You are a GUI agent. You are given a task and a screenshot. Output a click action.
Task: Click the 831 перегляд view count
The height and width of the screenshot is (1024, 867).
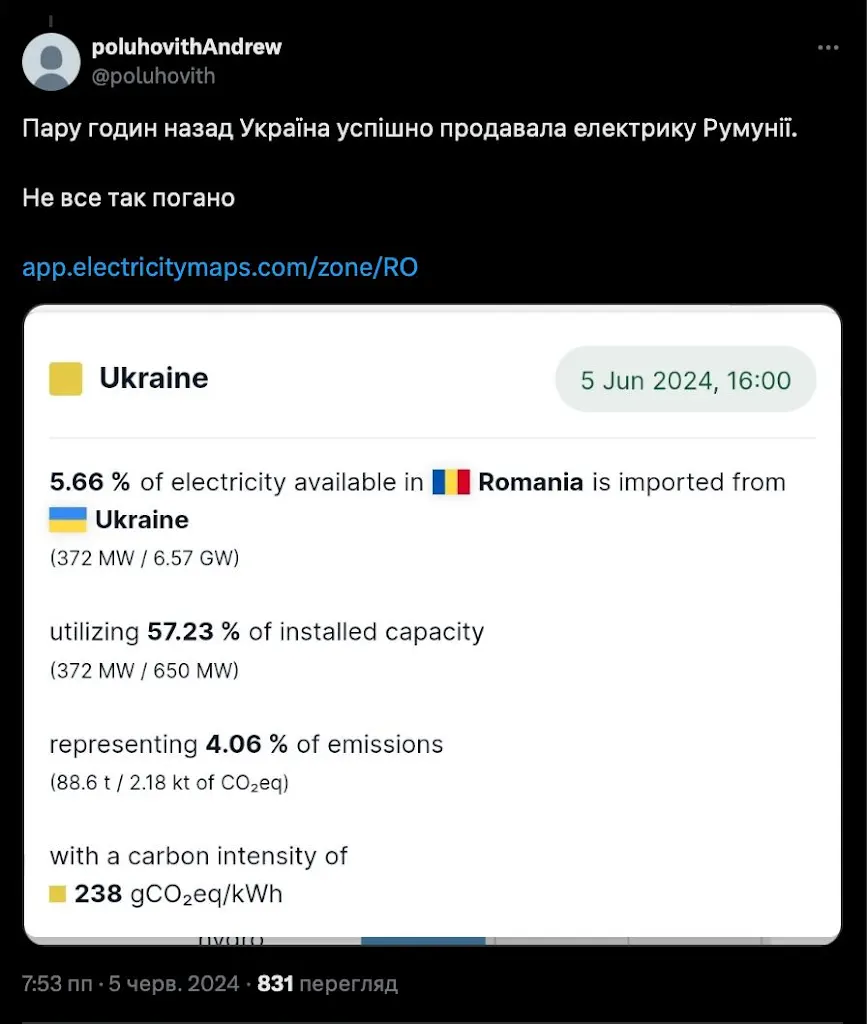327,984
